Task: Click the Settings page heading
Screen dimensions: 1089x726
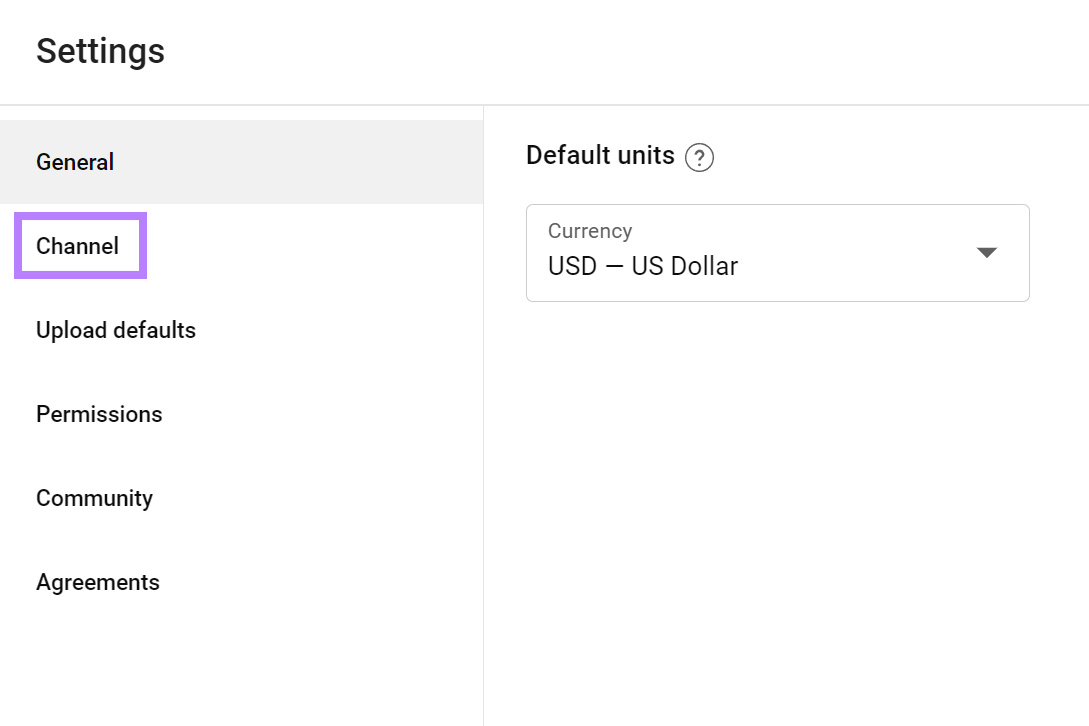Action: [100, 51]
